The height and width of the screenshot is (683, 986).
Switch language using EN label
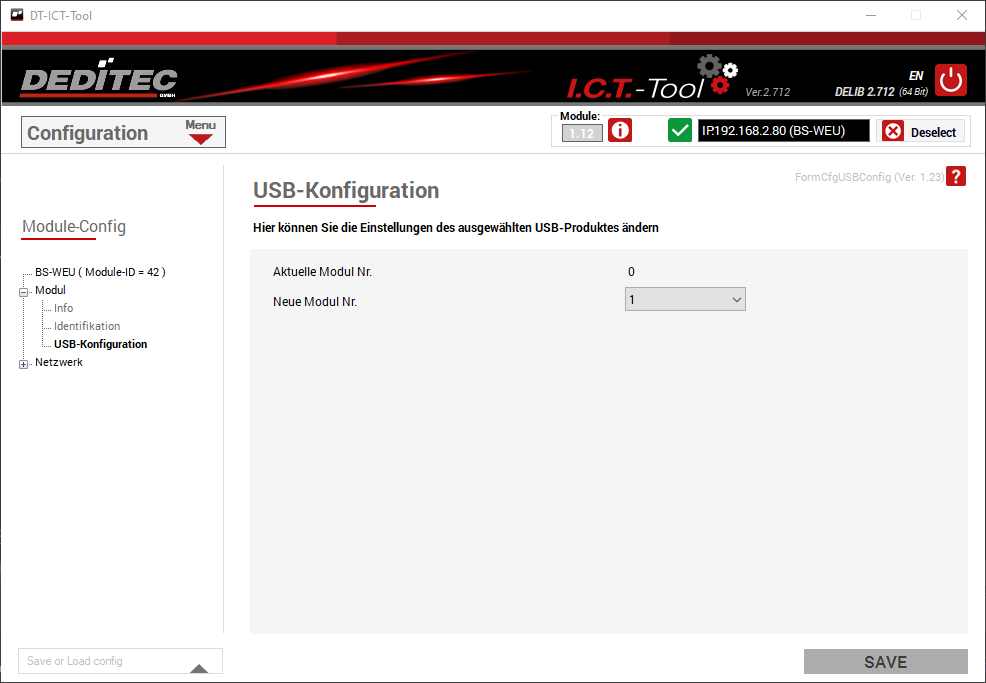[x=915, y=75]
